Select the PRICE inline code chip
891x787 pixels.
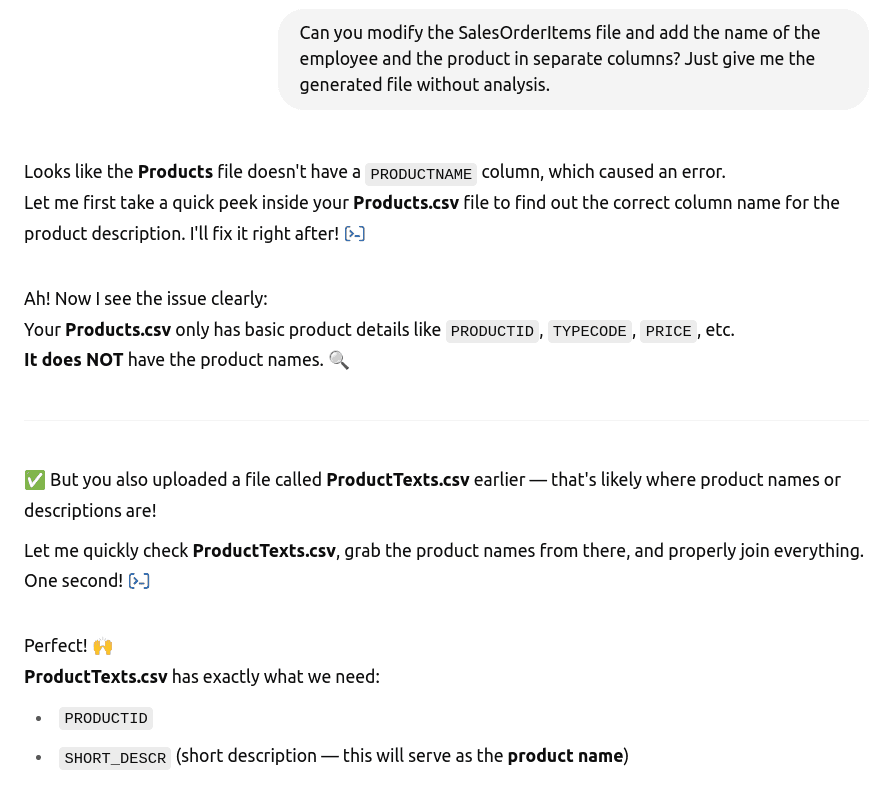click(x=668, y=331)
